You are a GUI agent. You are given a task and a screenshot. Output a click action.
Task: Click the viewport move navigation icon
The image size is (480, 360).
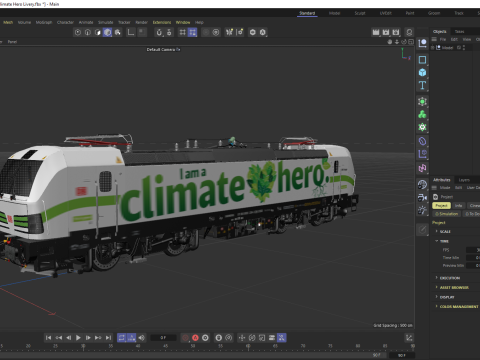(390, 42)
